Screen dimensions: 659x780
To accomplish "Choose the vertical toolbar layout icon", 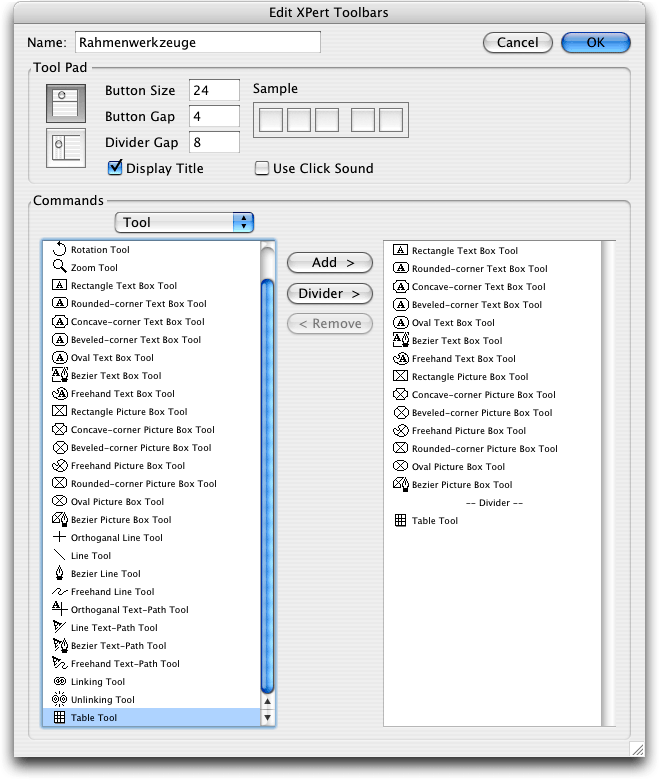I will (x=66, y=148).
